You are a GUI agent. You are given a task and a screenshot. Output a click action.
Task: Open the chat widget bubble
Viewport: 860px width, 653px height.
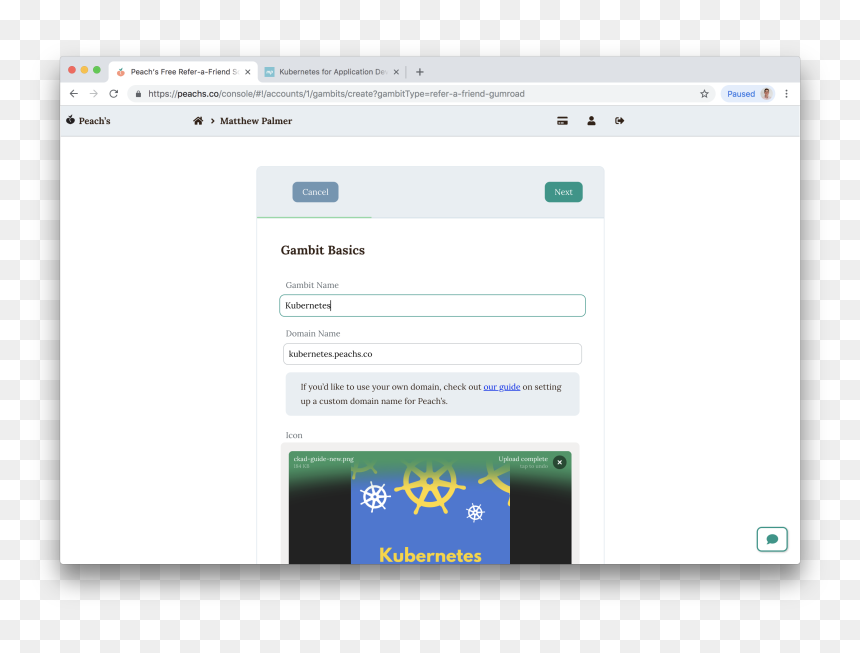(772, 539)
